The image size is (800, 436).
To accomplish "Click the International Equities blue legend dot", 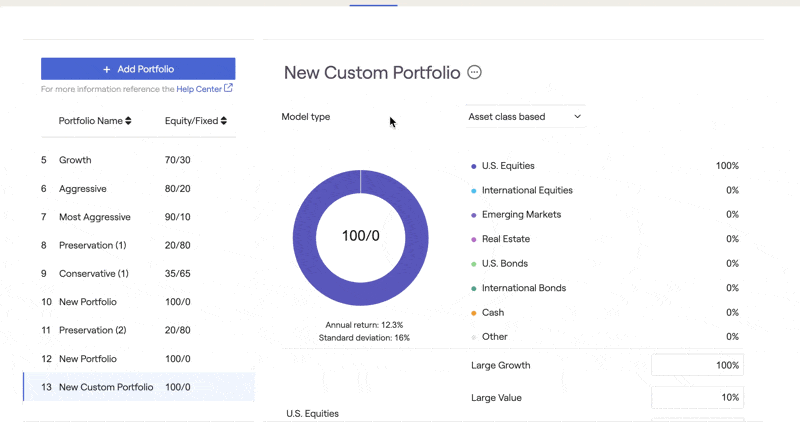I will (x=473, y=191).
